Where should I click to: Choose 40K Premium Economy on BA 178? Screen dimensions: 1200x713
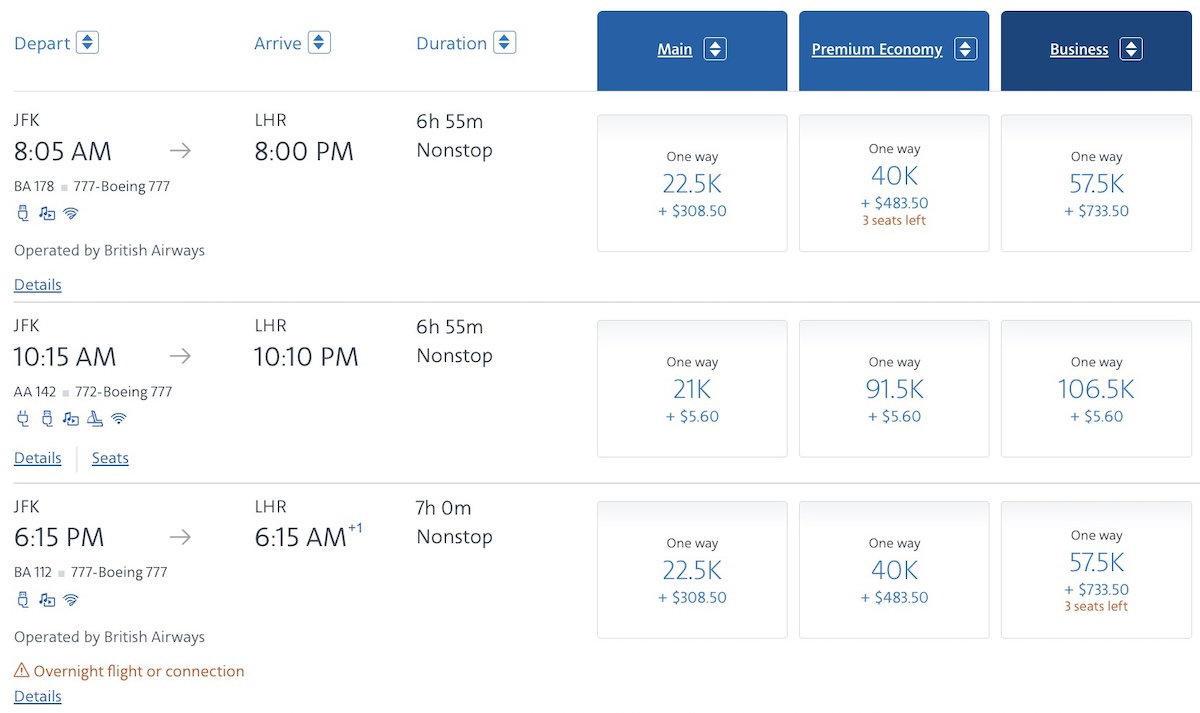(x=894, y=183)
